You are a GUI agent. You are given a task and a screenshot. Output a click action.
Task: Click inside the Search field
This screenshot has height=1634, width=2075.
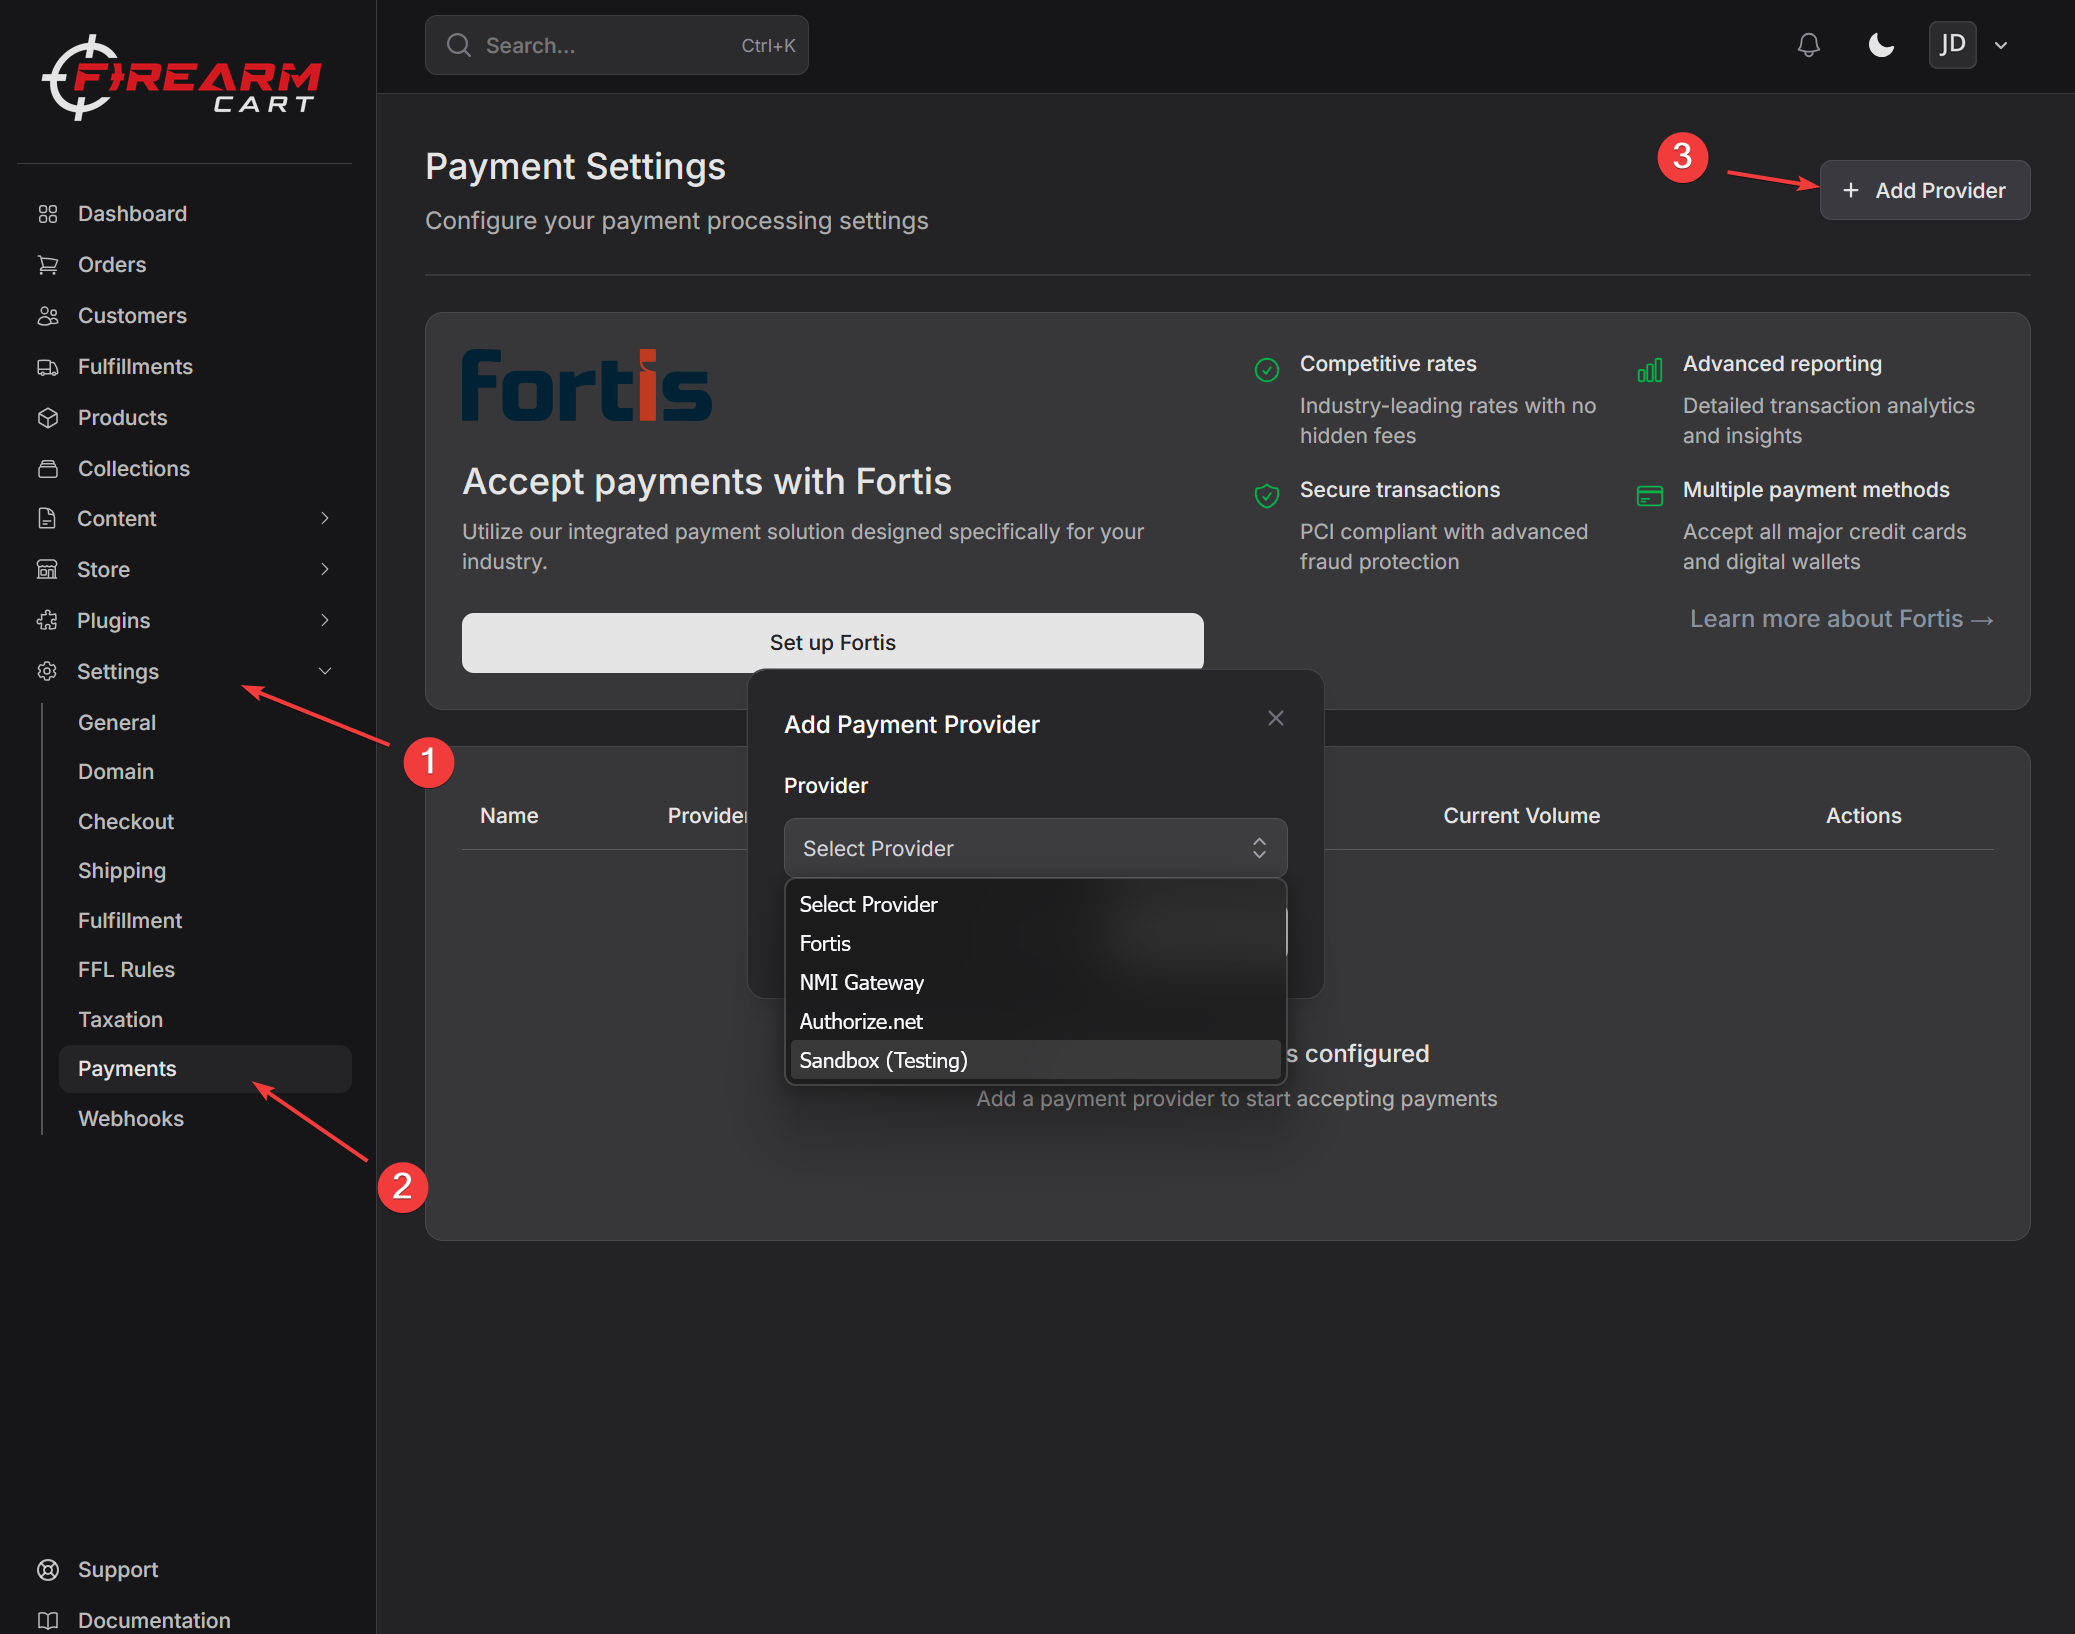[x=616, y=45]
